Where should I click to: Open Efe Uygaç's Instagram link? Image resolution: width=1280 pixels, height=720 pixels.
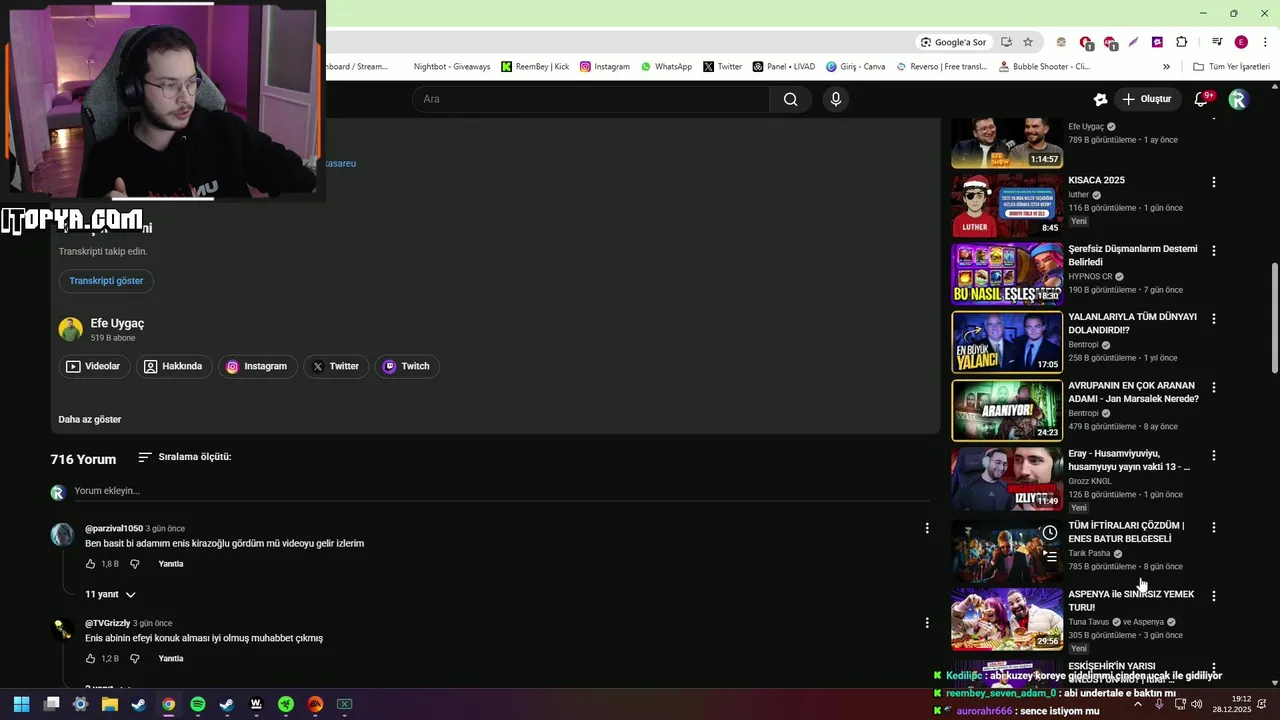coord(257,366)
